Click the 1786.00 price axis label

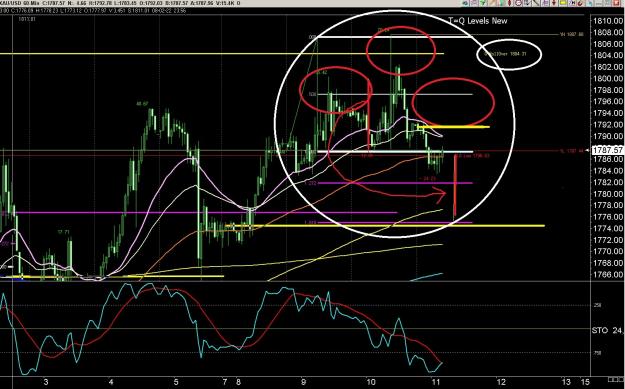coord(608,159)
